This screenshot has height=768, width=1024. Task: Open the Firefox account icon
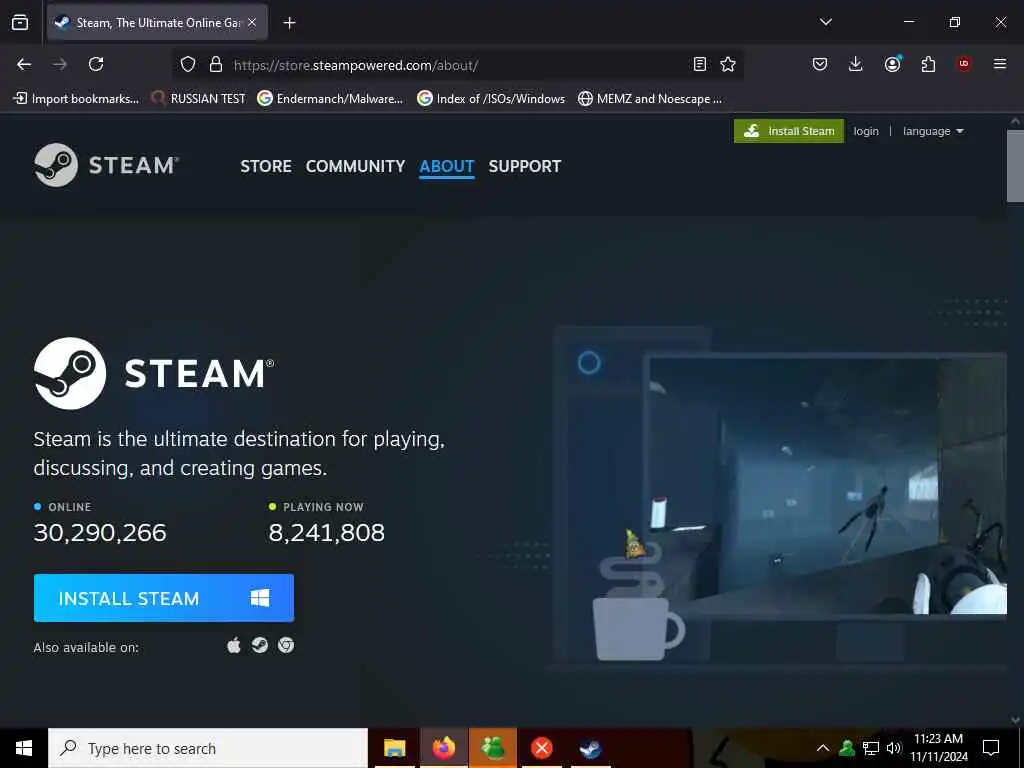coord(892,64)
